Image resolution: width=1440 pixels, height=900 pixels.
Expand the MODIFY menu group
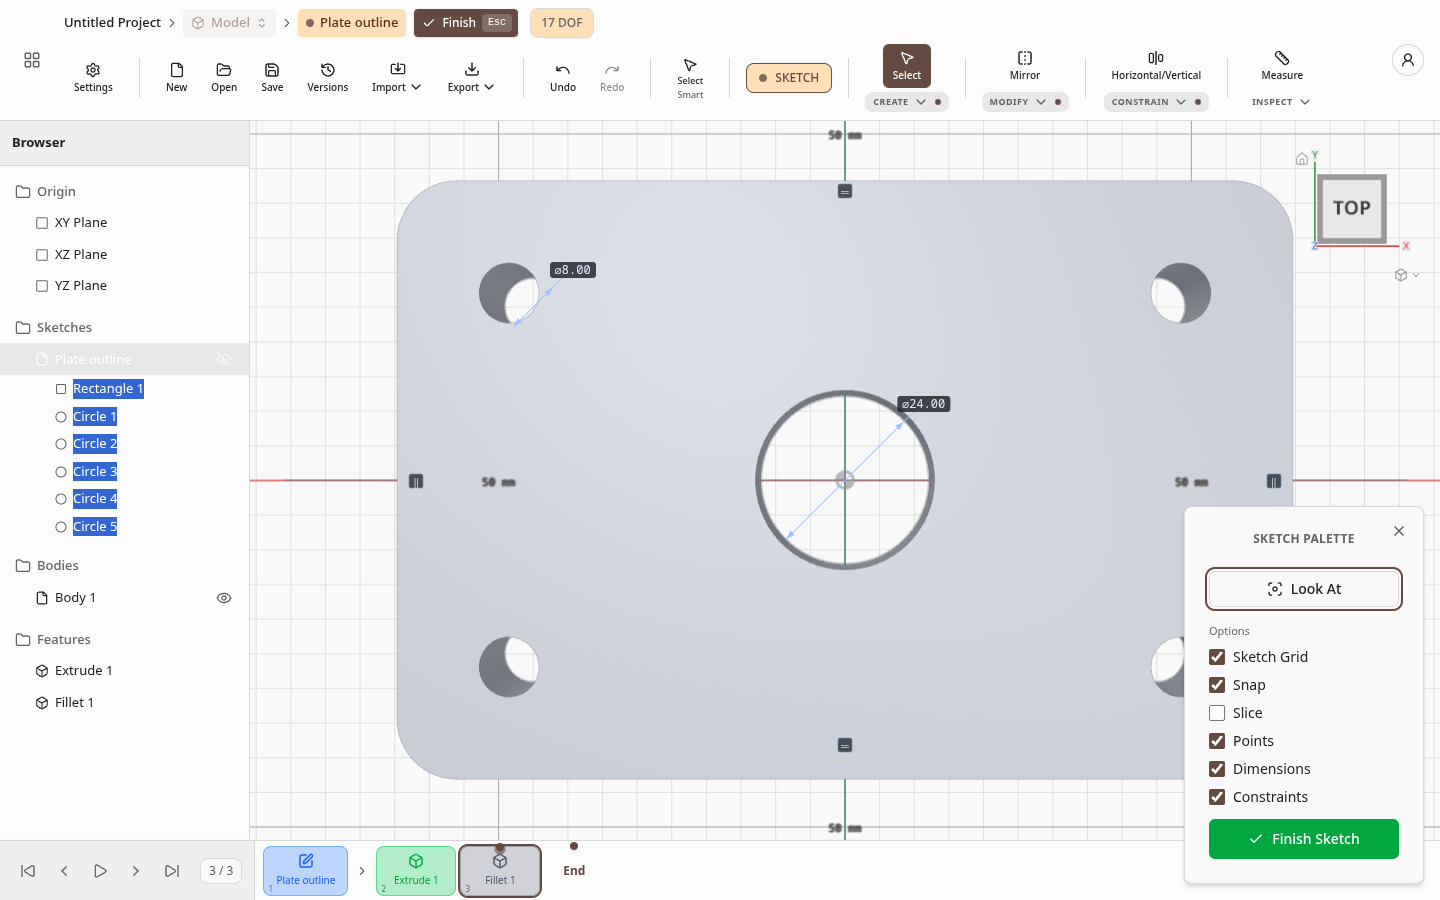point(1025,102)
